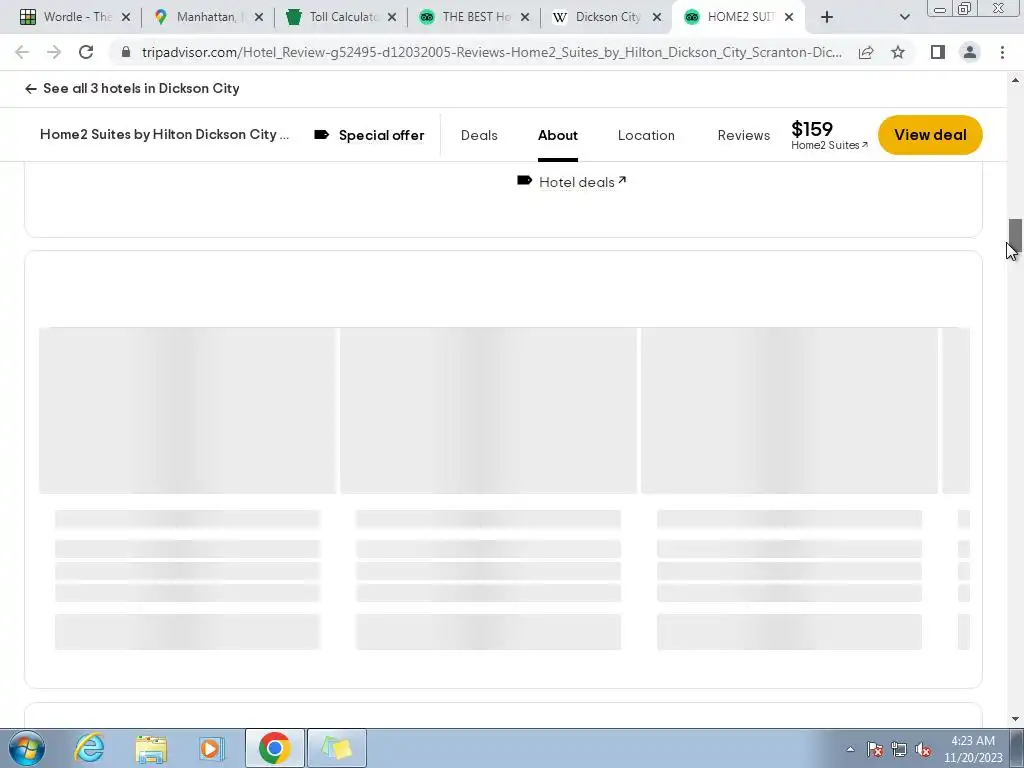The image size is (1024, 768).
Task: Launch Internet Explorer from taskbar
Action: 89,748
